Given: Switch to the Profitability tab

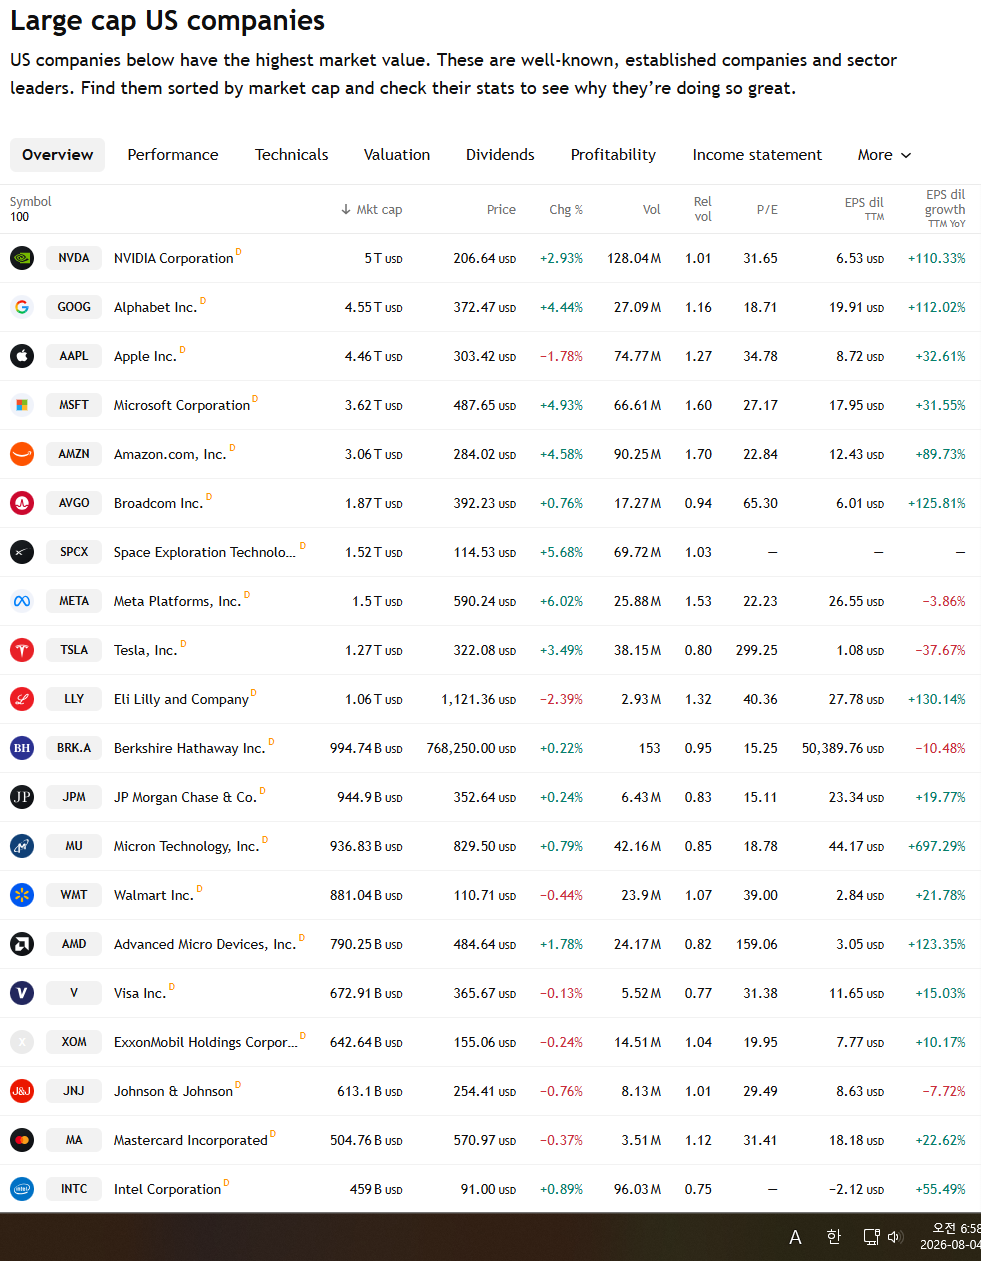Looking at the screenshot, I should 613,155.
